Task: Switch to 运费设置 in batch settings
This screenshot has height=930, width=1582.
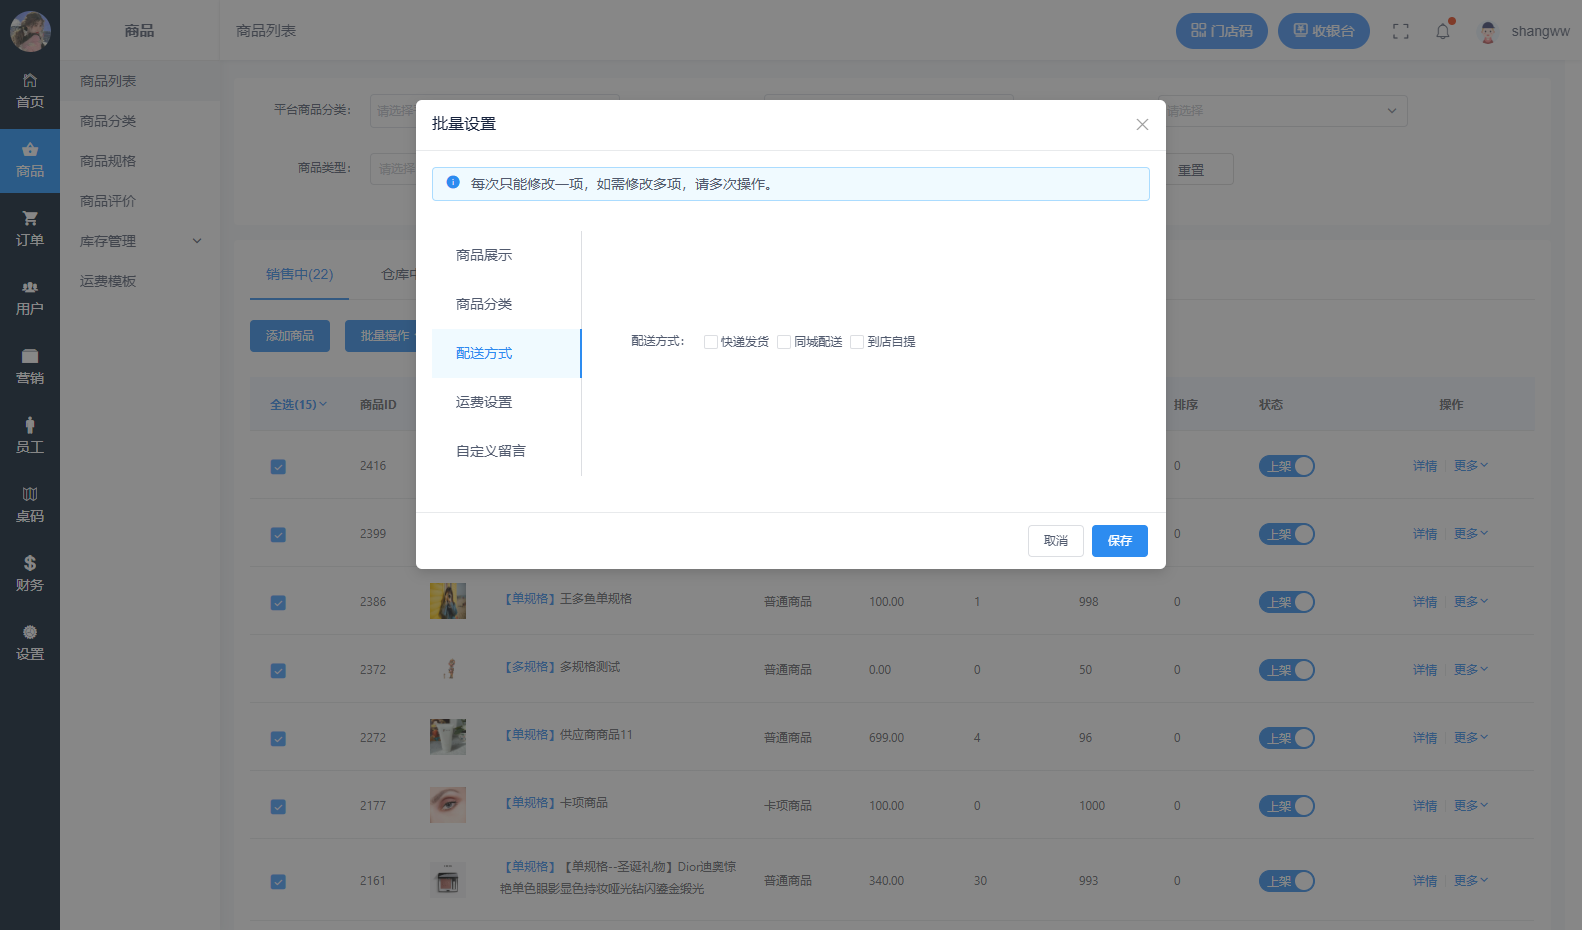Action: [484, 402]
